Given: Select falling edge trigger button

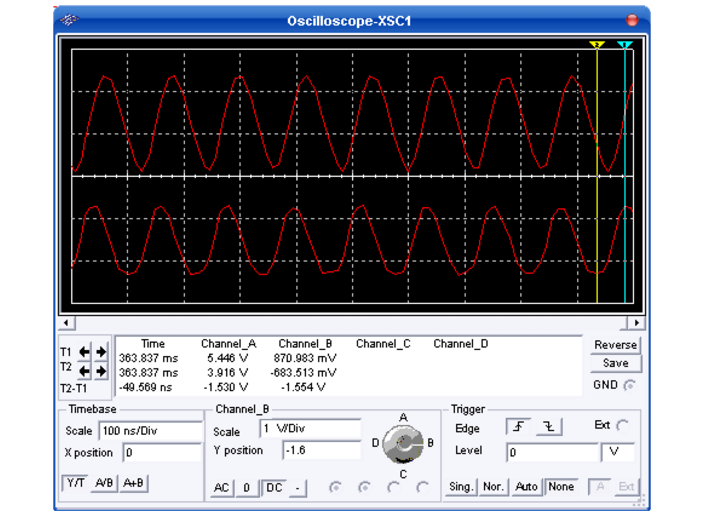Looking at the screenshot, I should coord(547,427).
